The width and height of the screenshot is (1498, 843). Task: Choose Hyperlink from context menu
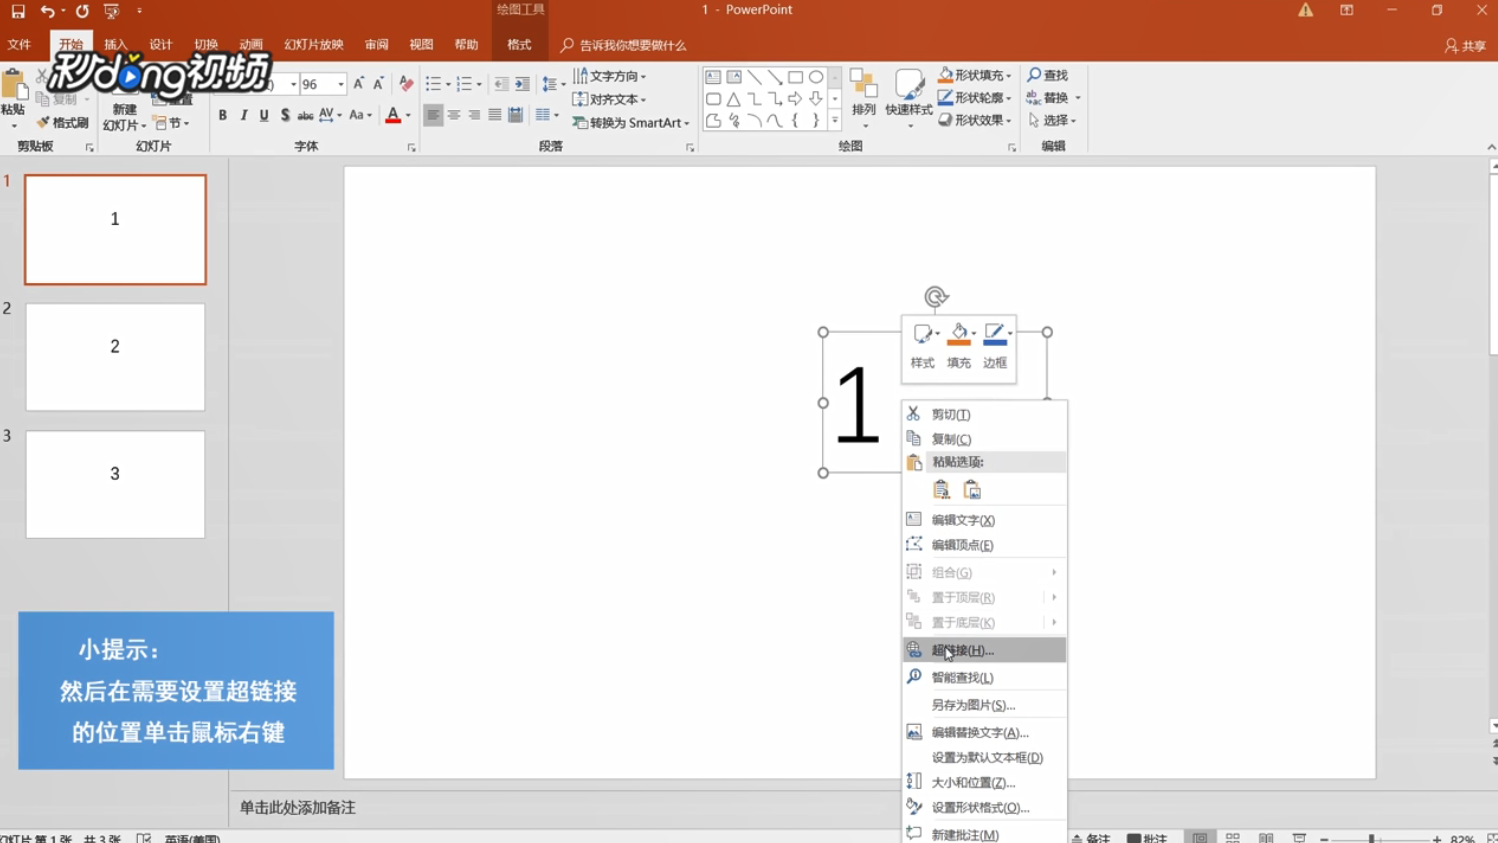tap(984, 650)
